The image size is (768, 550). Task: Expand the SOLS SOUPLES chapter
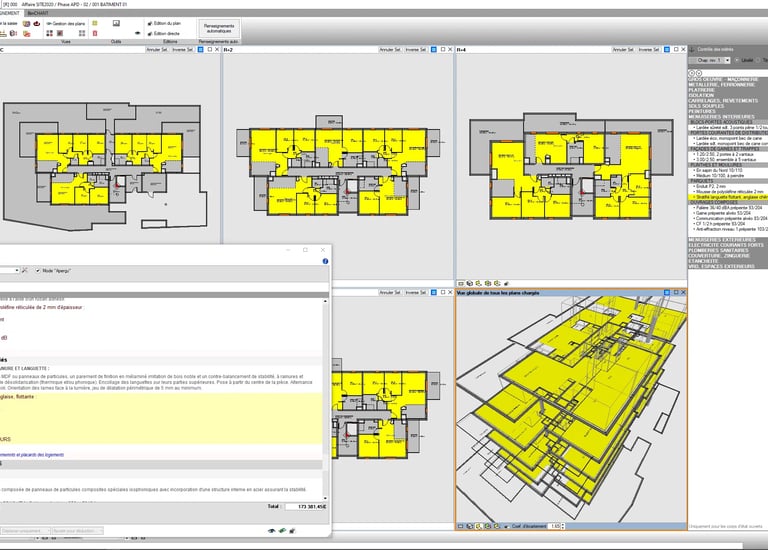point(728,106)
